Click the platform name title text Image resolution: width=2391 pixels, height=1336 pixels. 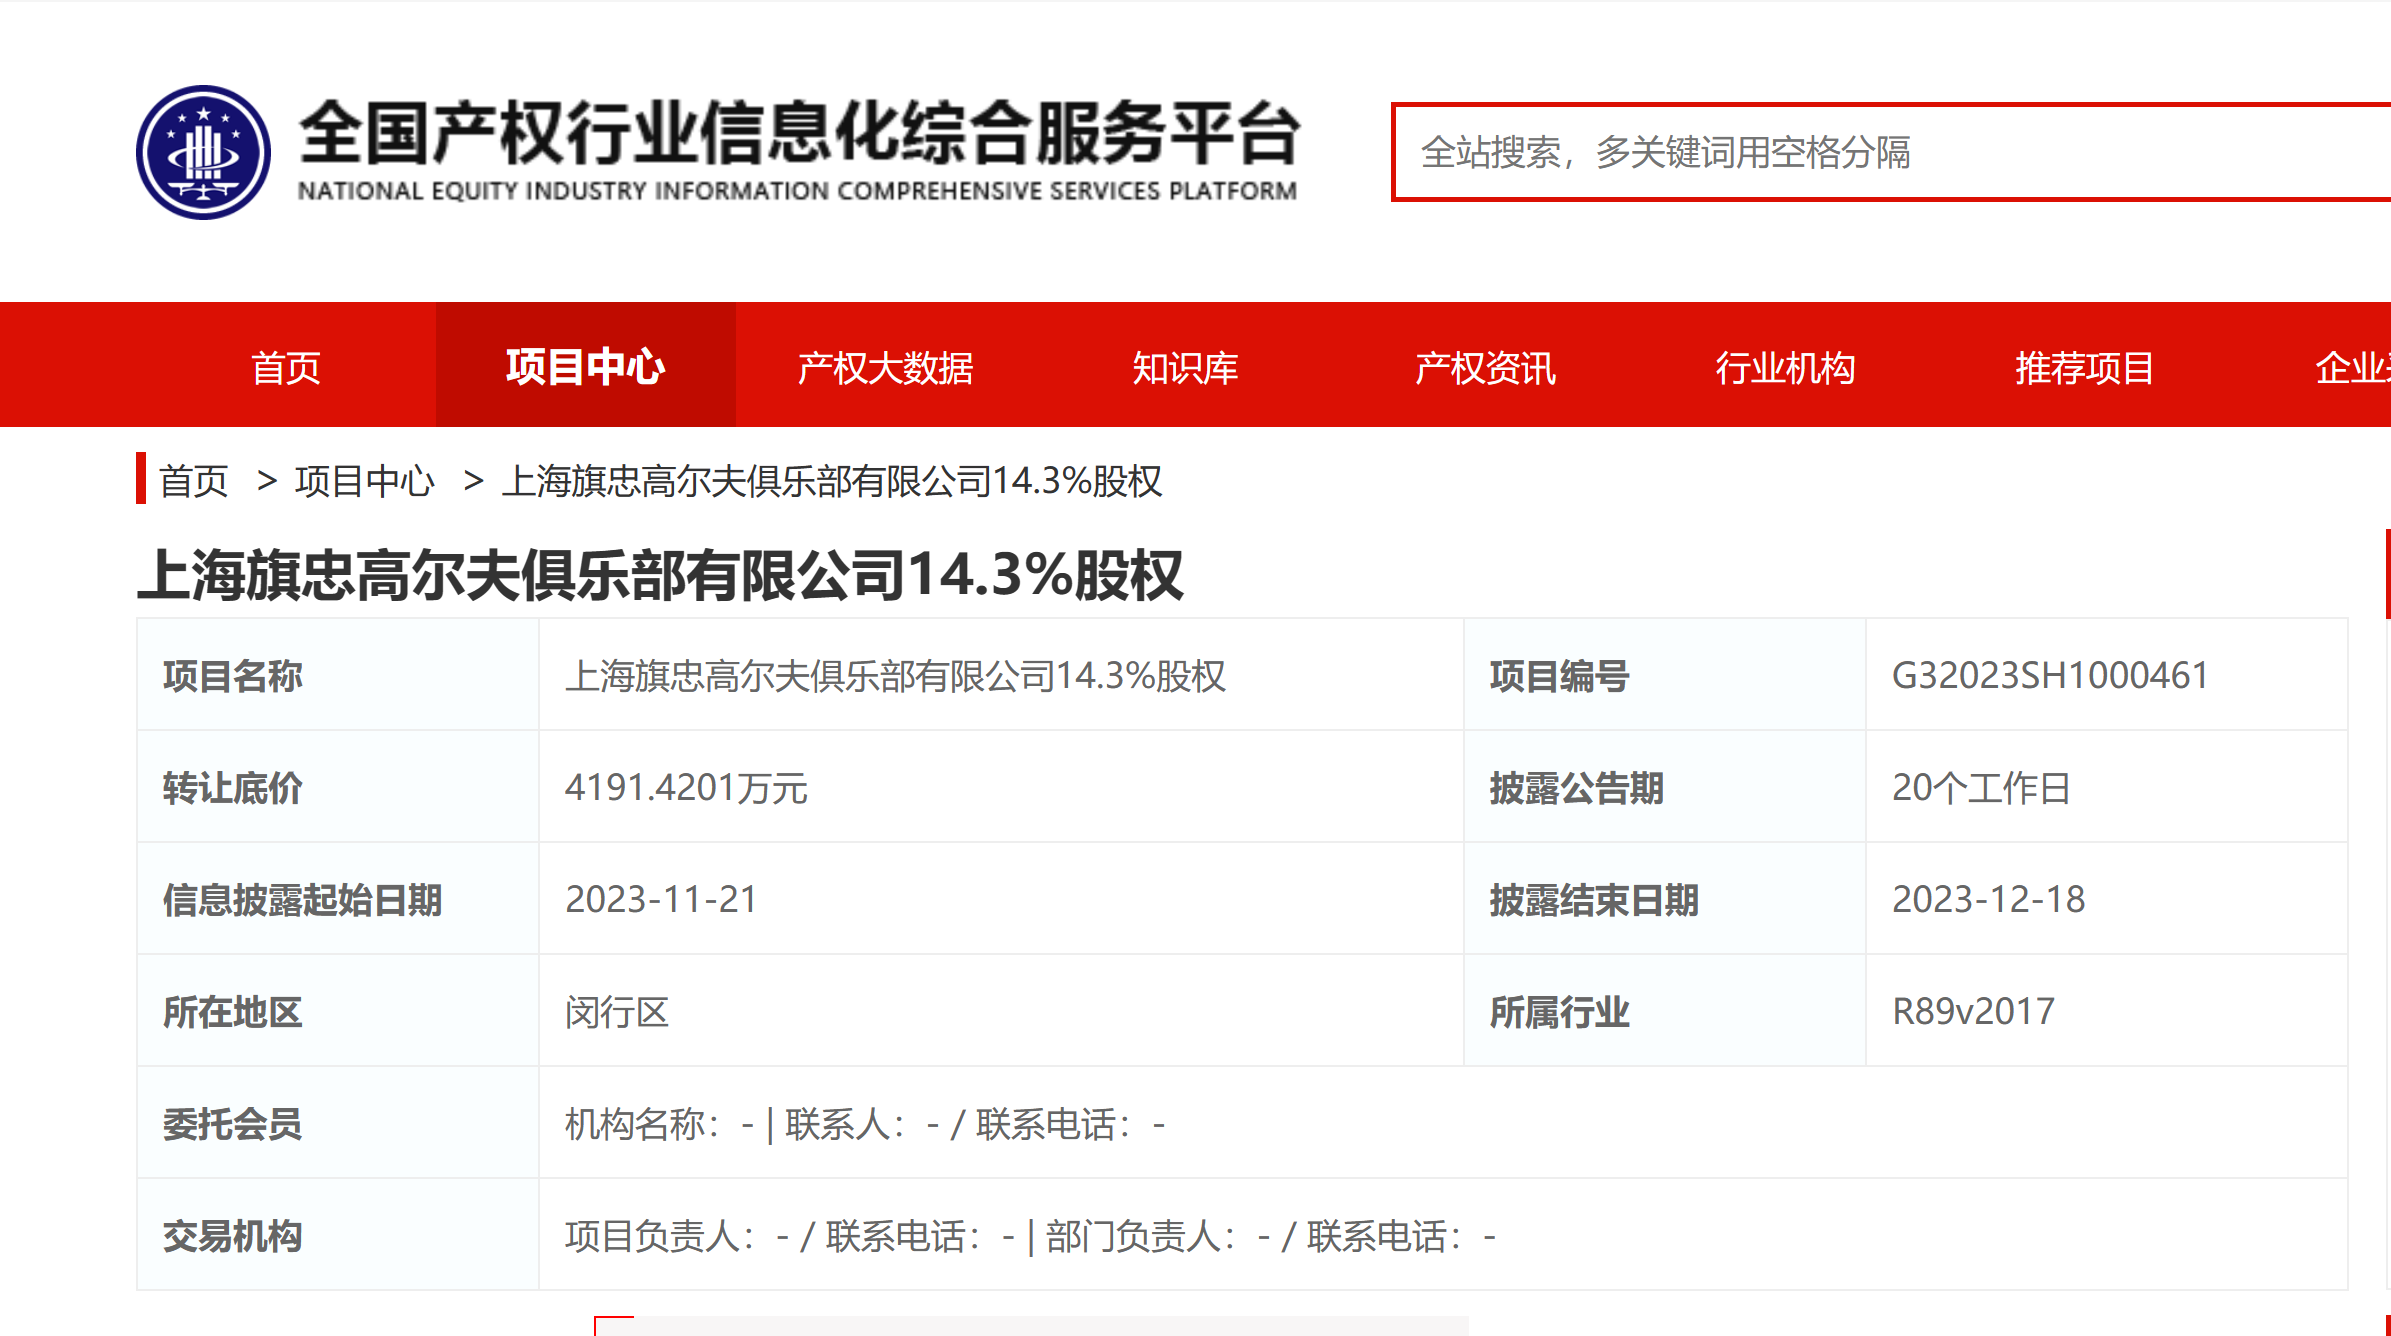(x=799, y=132)
